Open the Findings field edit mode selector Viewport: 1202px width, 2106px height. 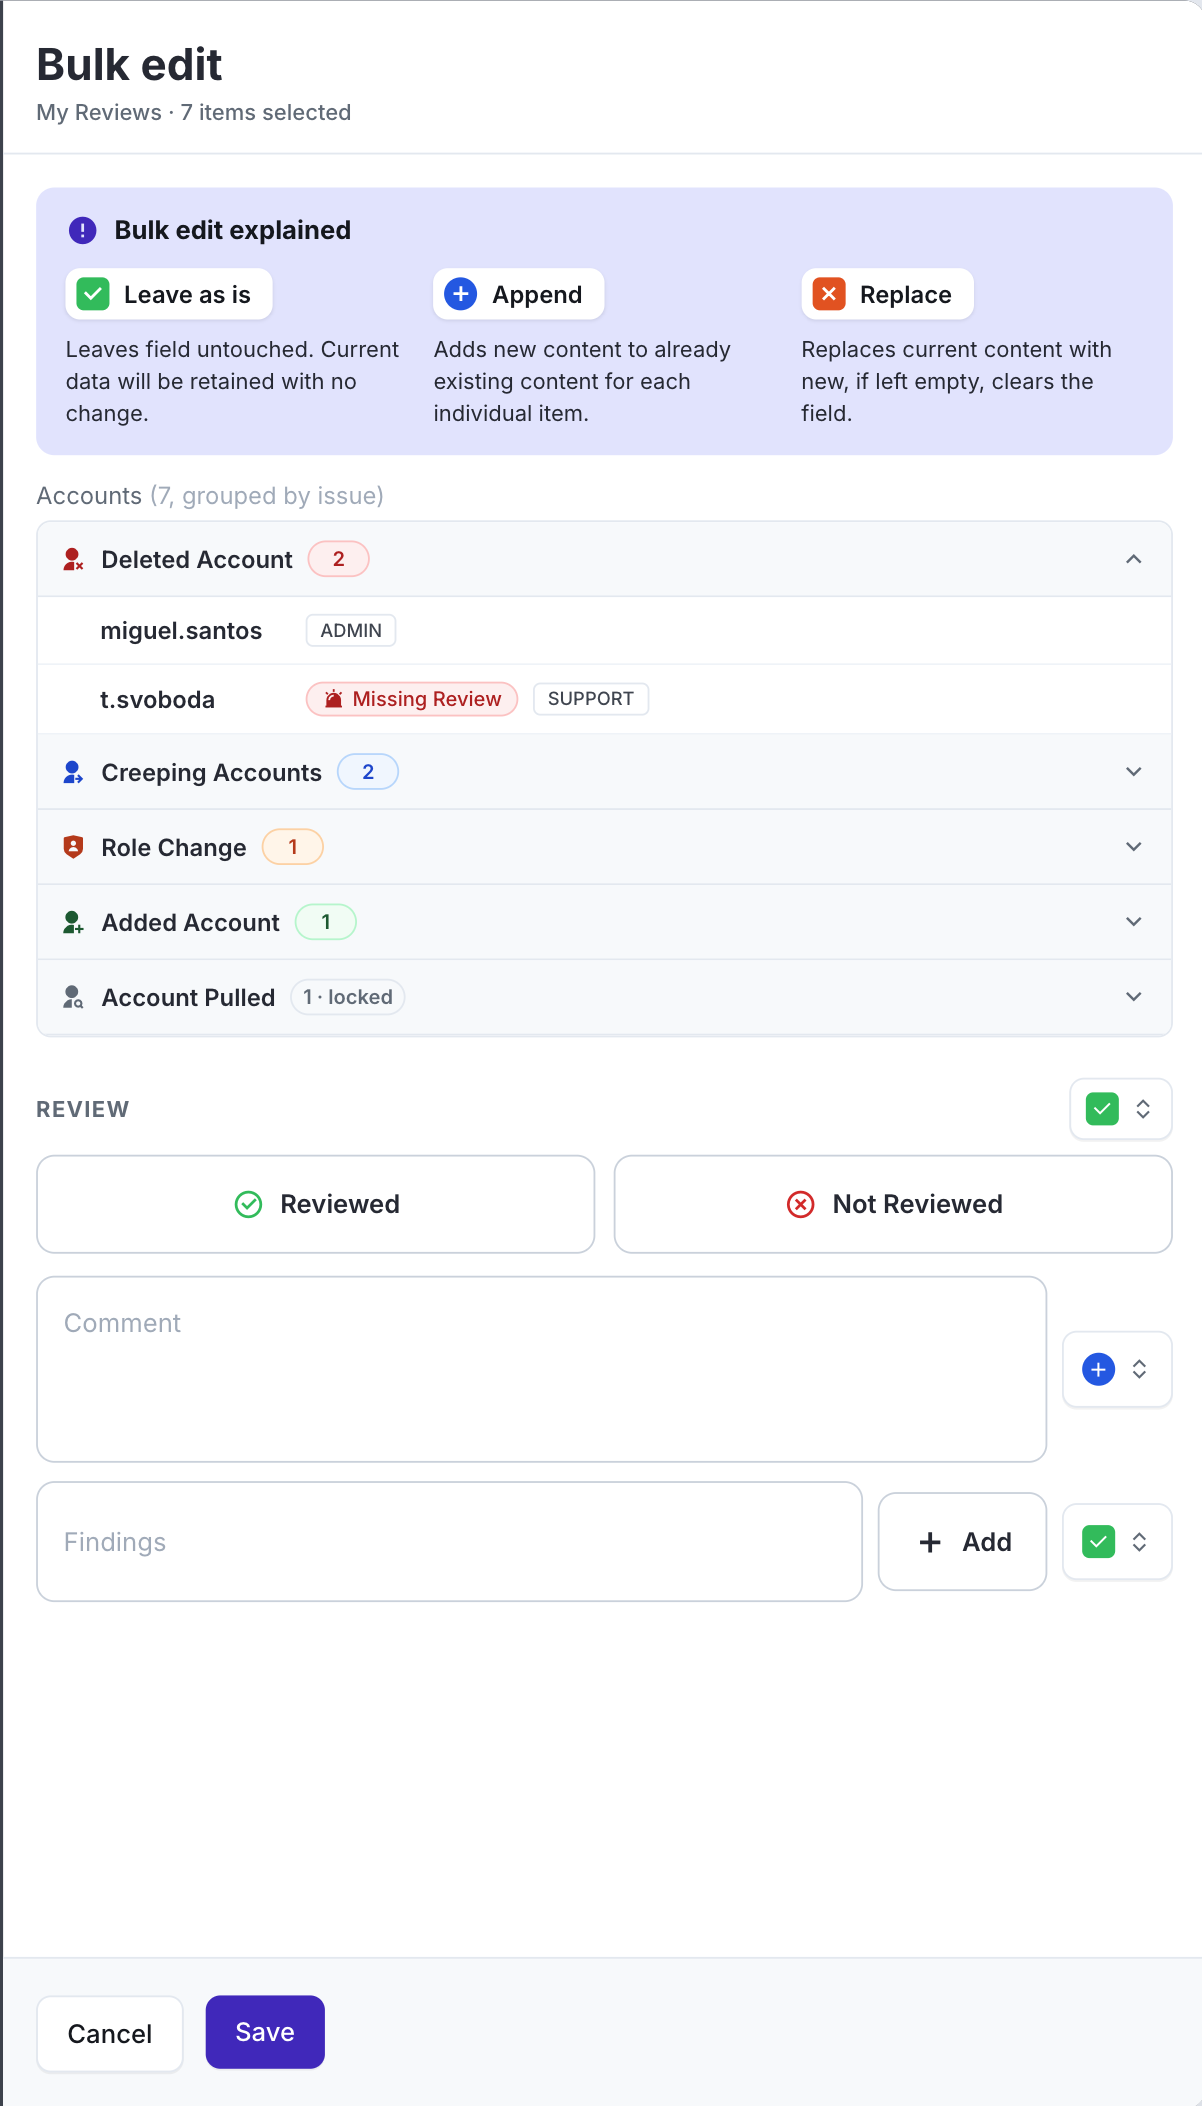click(x=1117, y=1543)
